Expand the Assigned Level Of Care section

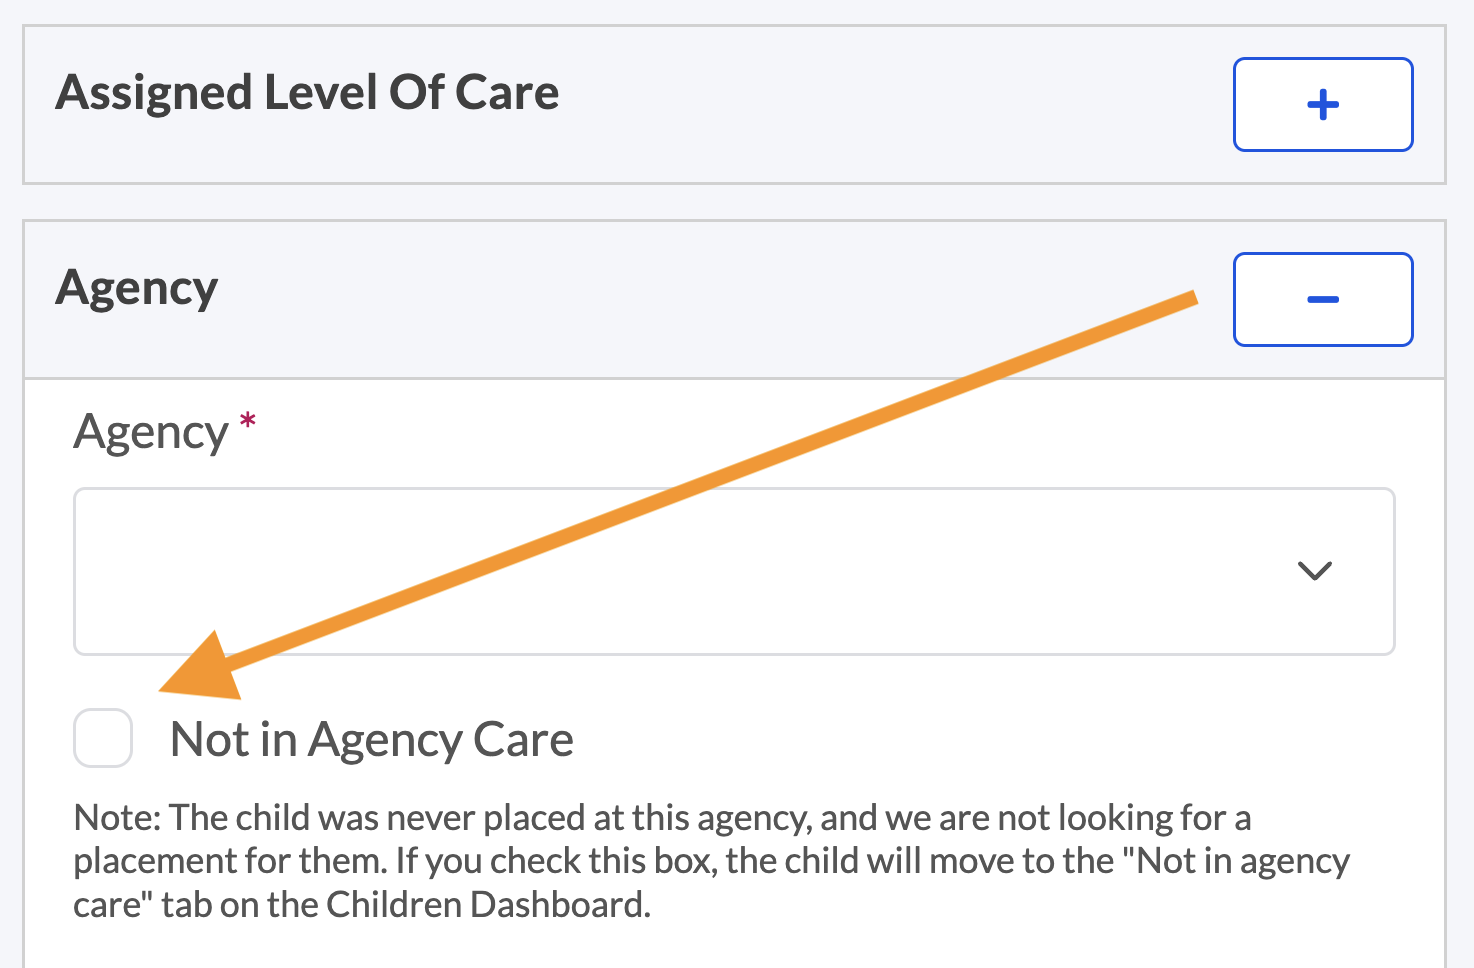point(1322,105)
